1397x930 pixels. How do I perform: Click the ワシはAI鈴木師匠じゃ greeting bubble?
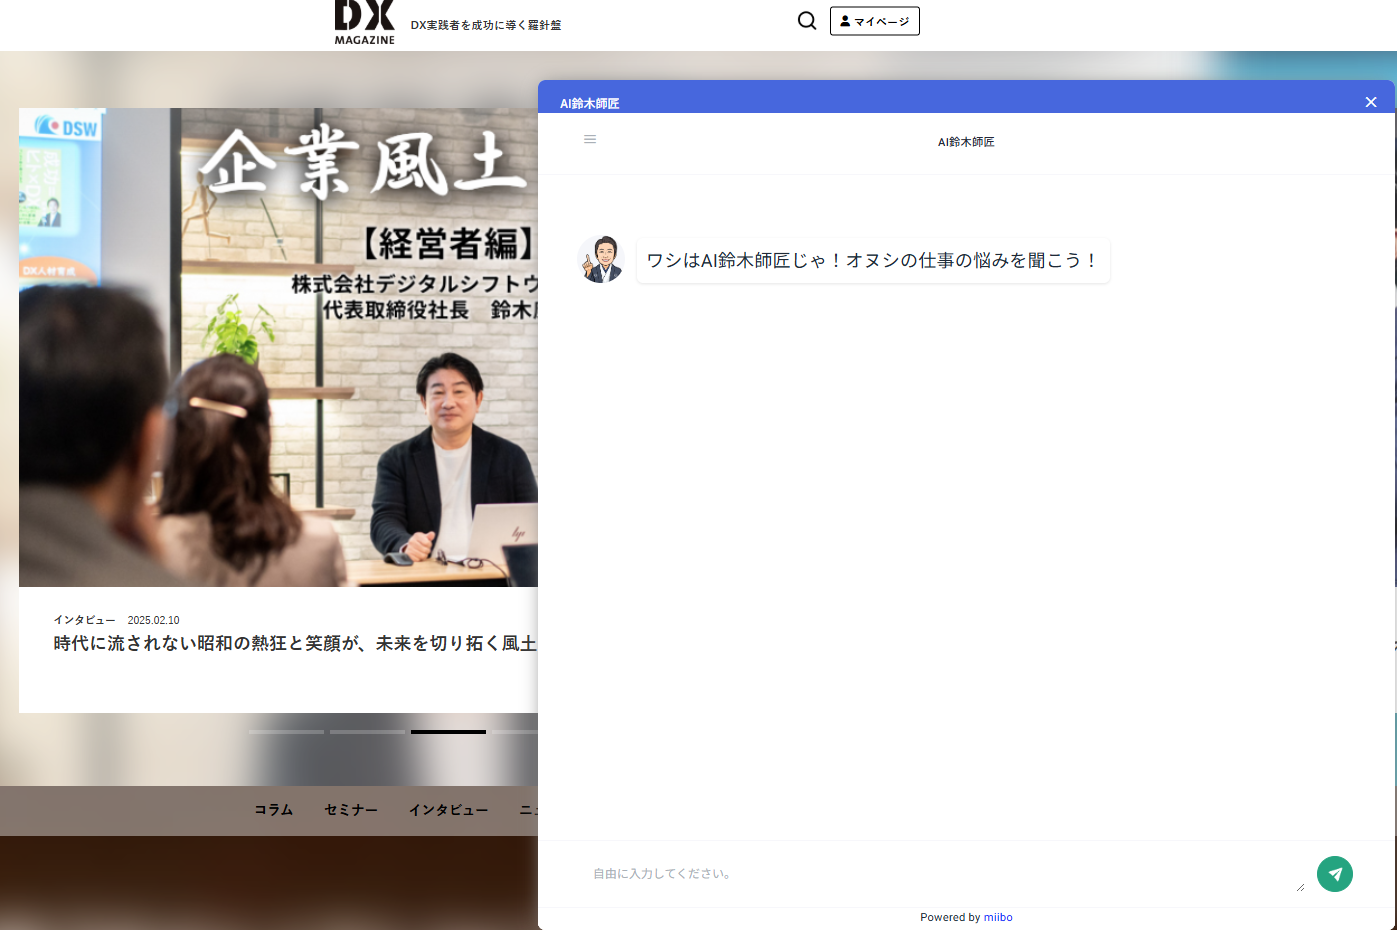pos(872,261)
